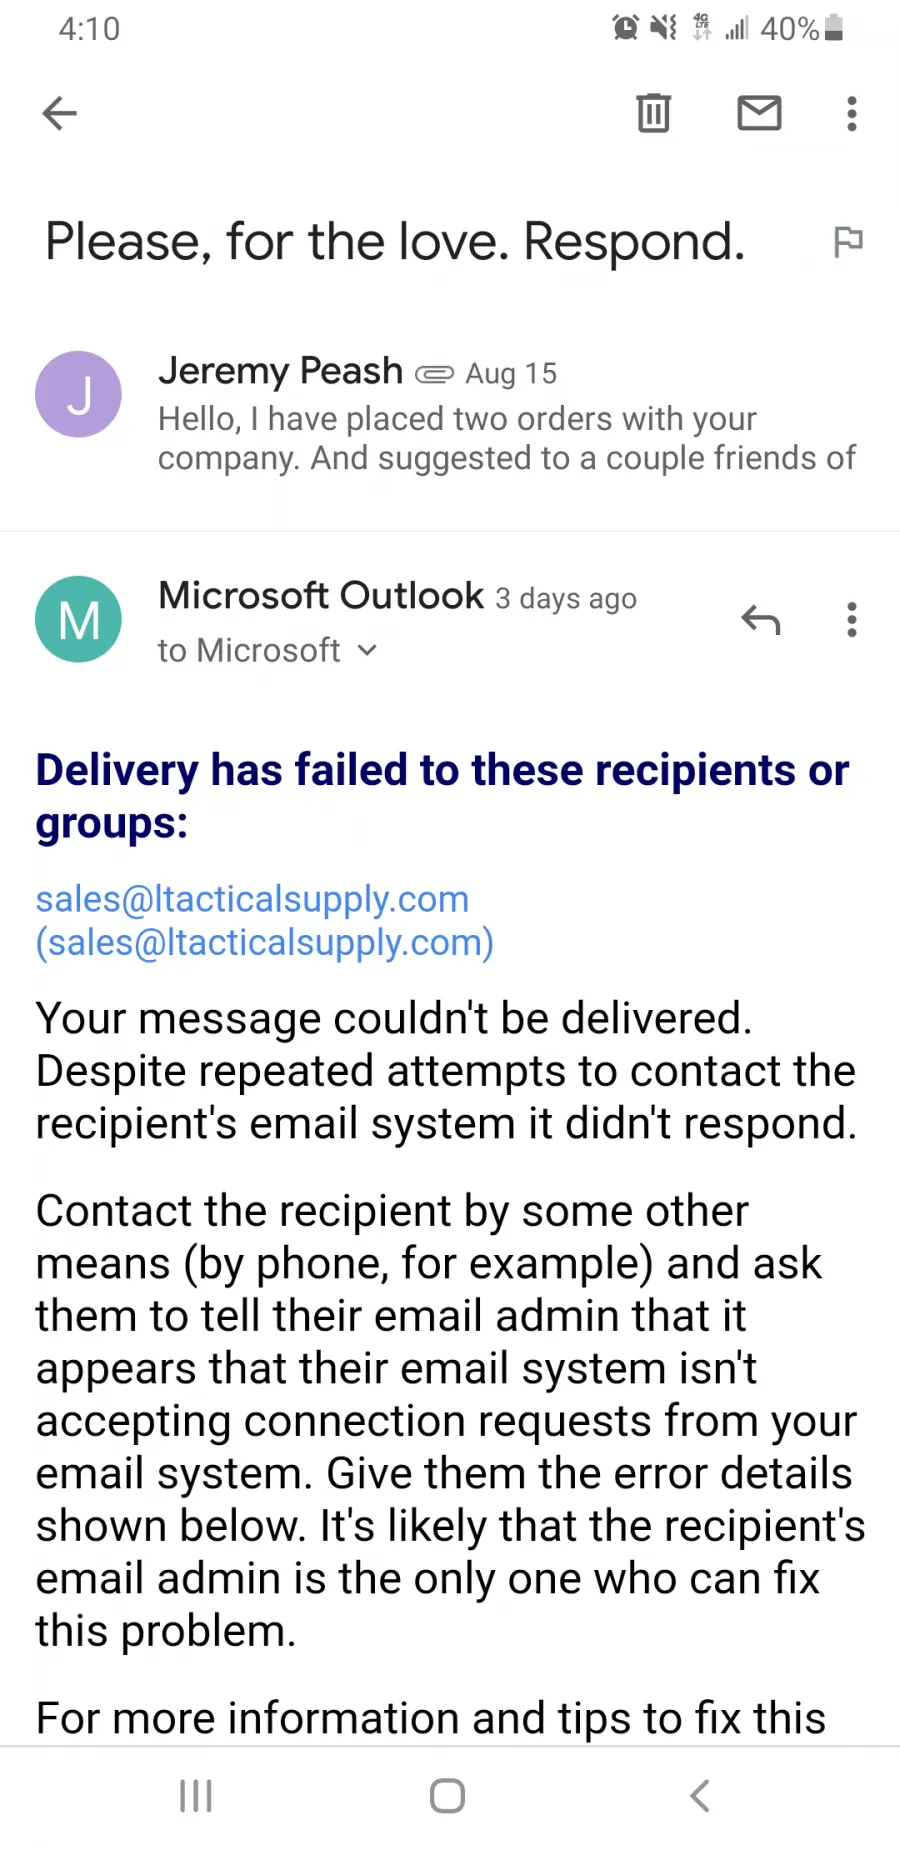
Task: Mark conversation as unread via envelope icon
Action: point(759,113)
